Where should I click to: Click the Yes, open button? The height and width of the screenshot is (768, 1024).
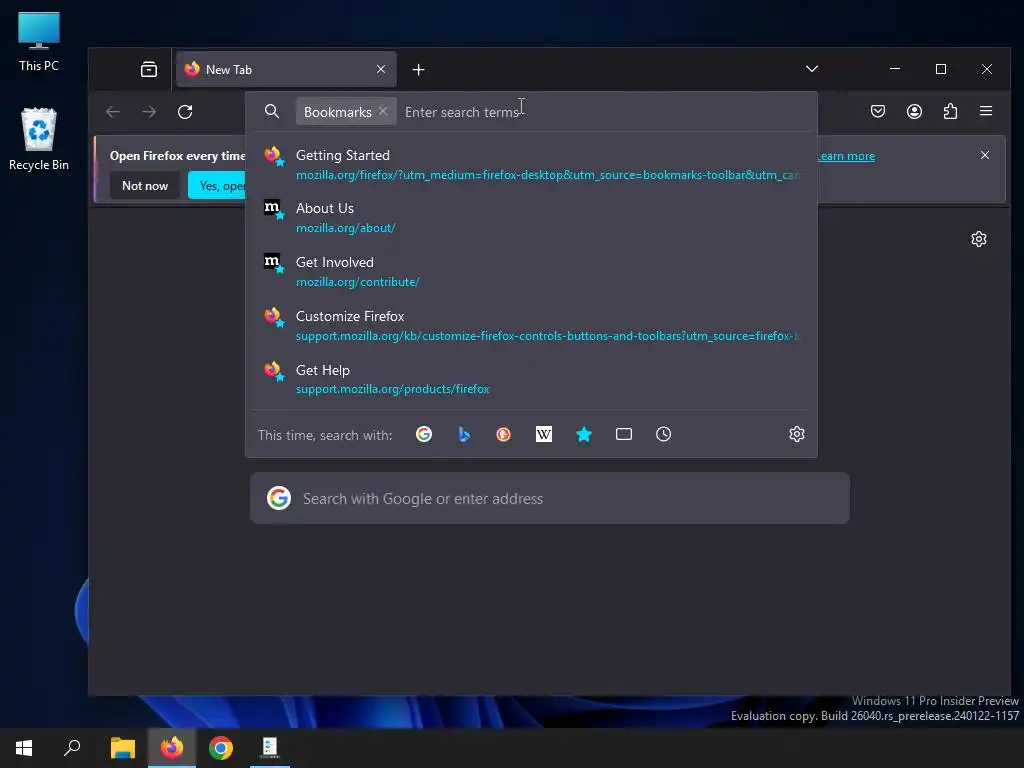[217, 185]
